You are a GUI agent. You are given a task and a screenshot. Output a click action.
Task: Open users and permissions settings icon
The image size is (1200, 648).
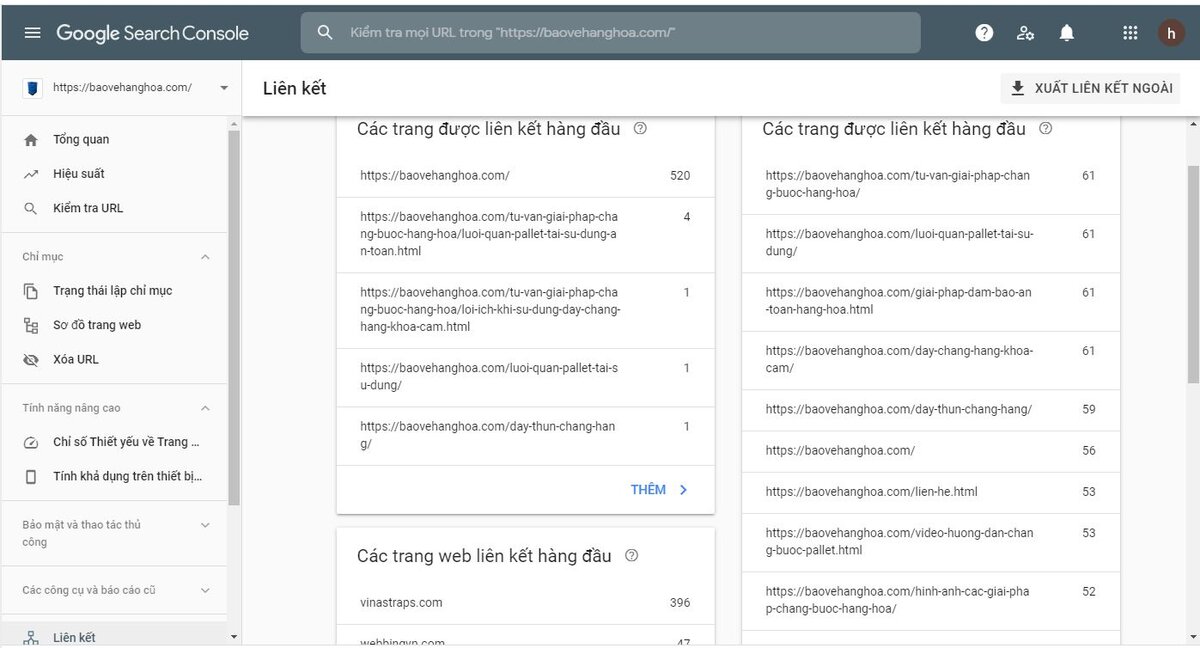point(1025,33)
